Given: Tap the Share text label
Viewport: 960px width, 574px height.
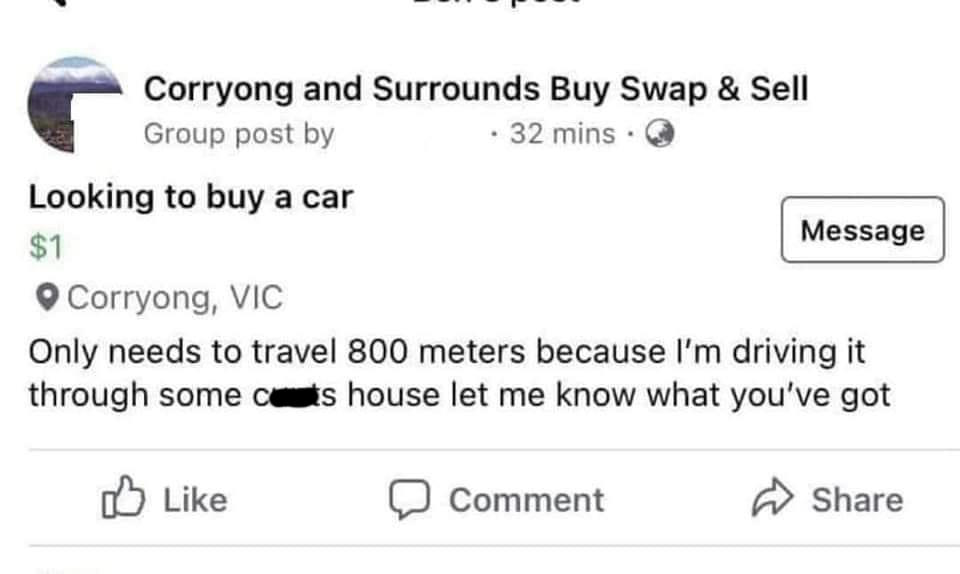Looking at the screenshot, I should point(856,500).
